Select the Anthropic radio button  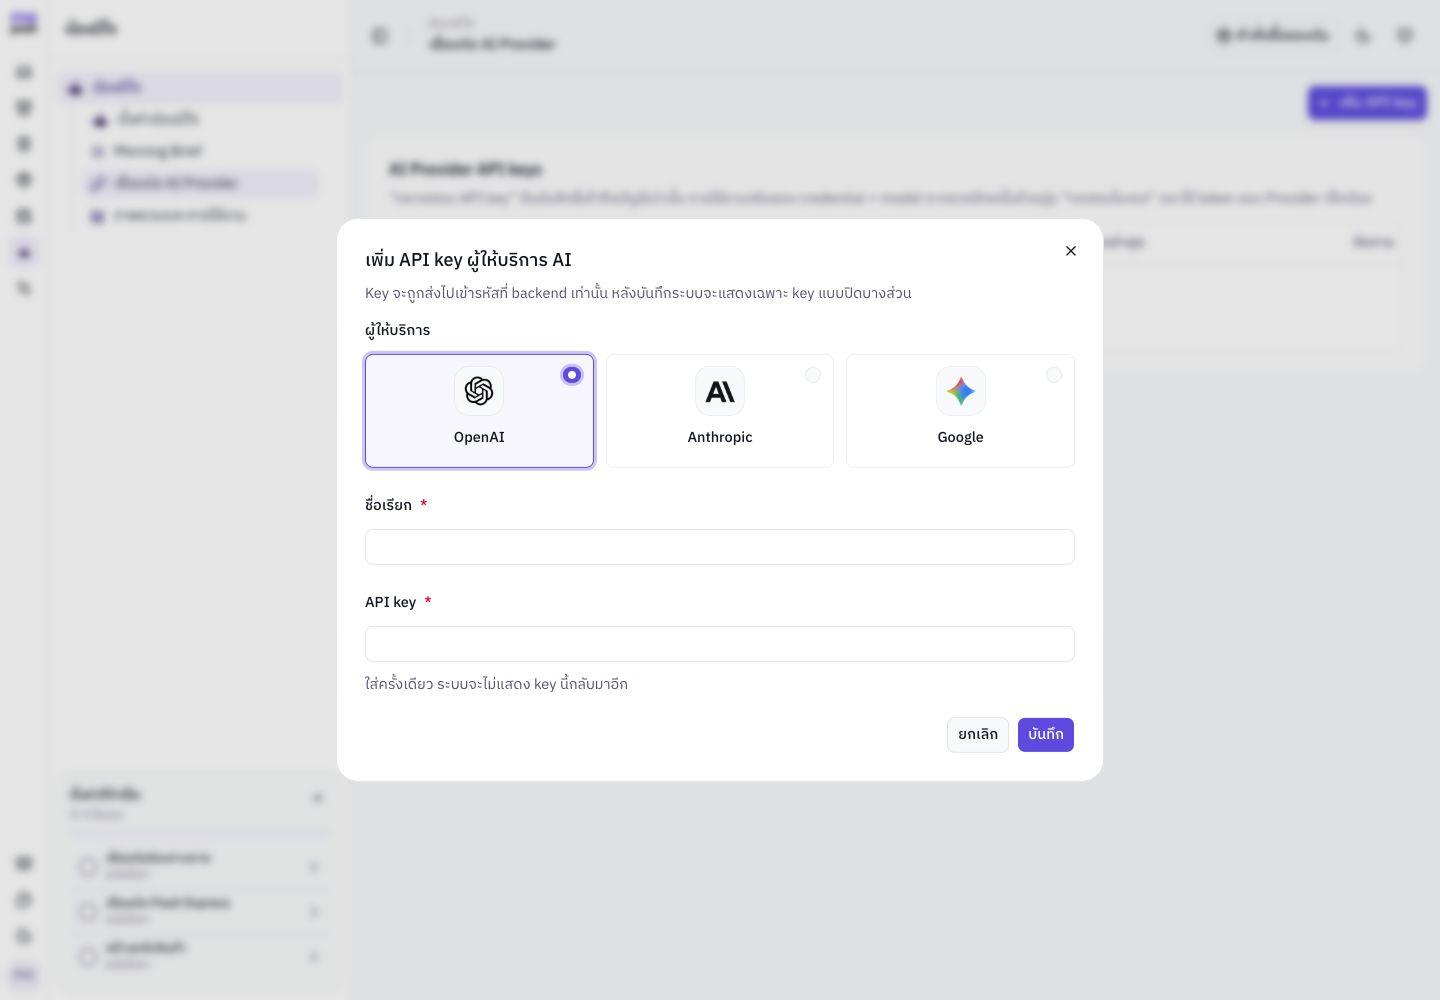tap(813, 375)
